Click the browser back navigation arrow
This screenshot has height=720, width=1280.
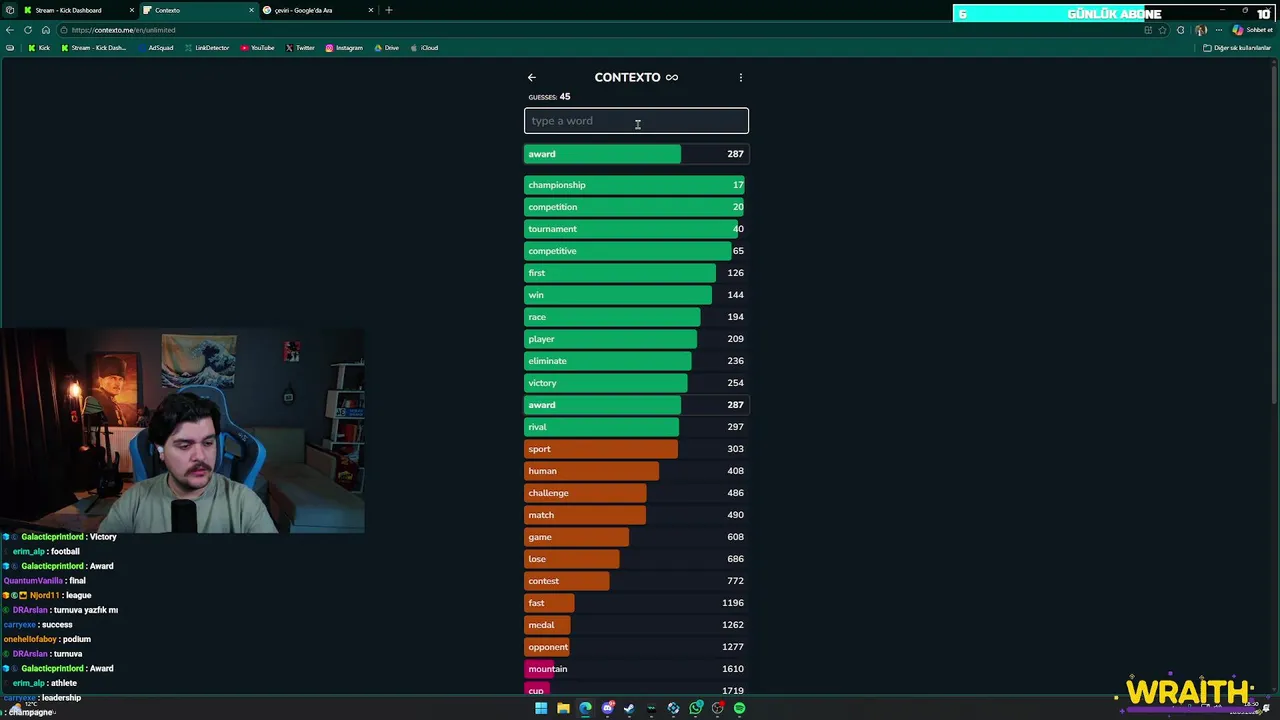10,30
